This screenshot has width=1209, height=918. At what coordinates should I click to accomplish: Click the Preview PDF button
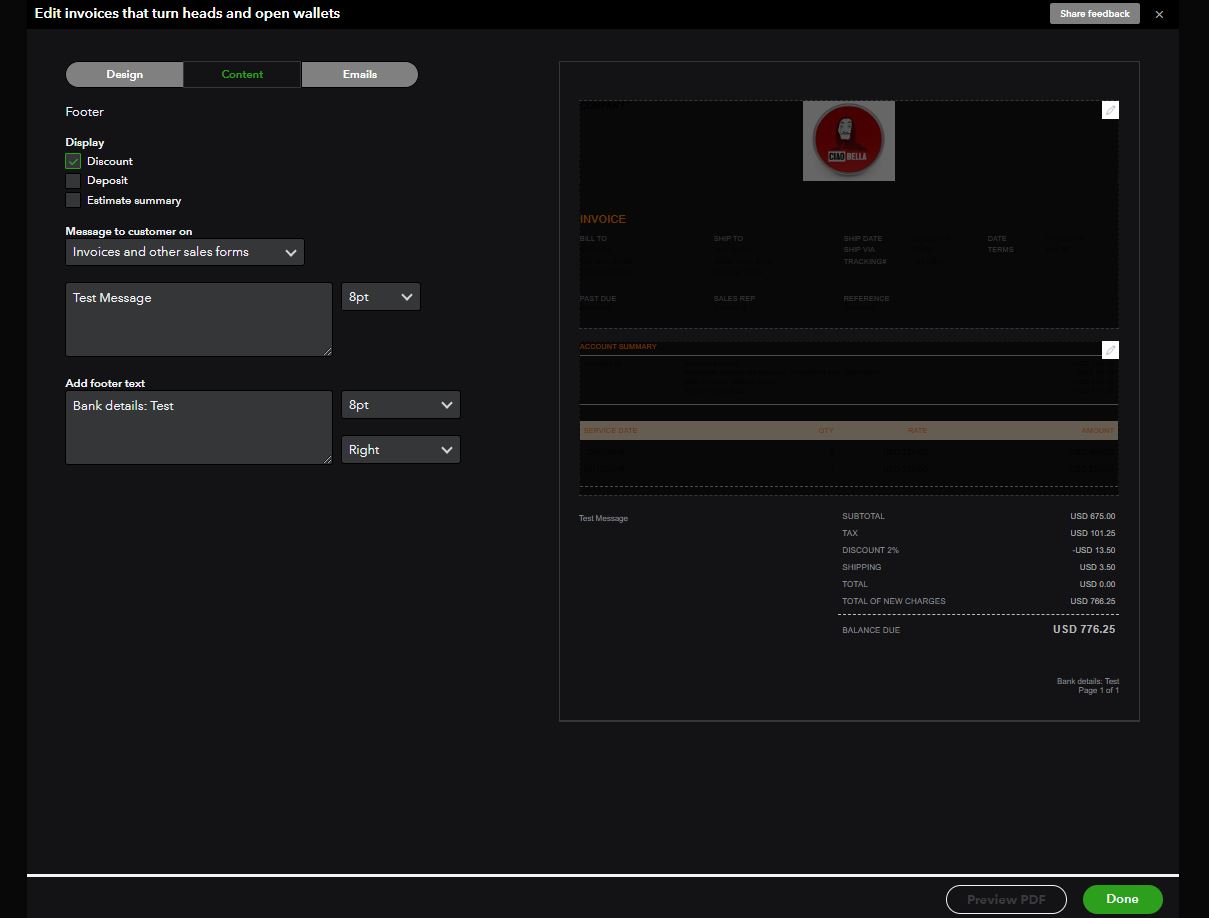click(1005, 899)
